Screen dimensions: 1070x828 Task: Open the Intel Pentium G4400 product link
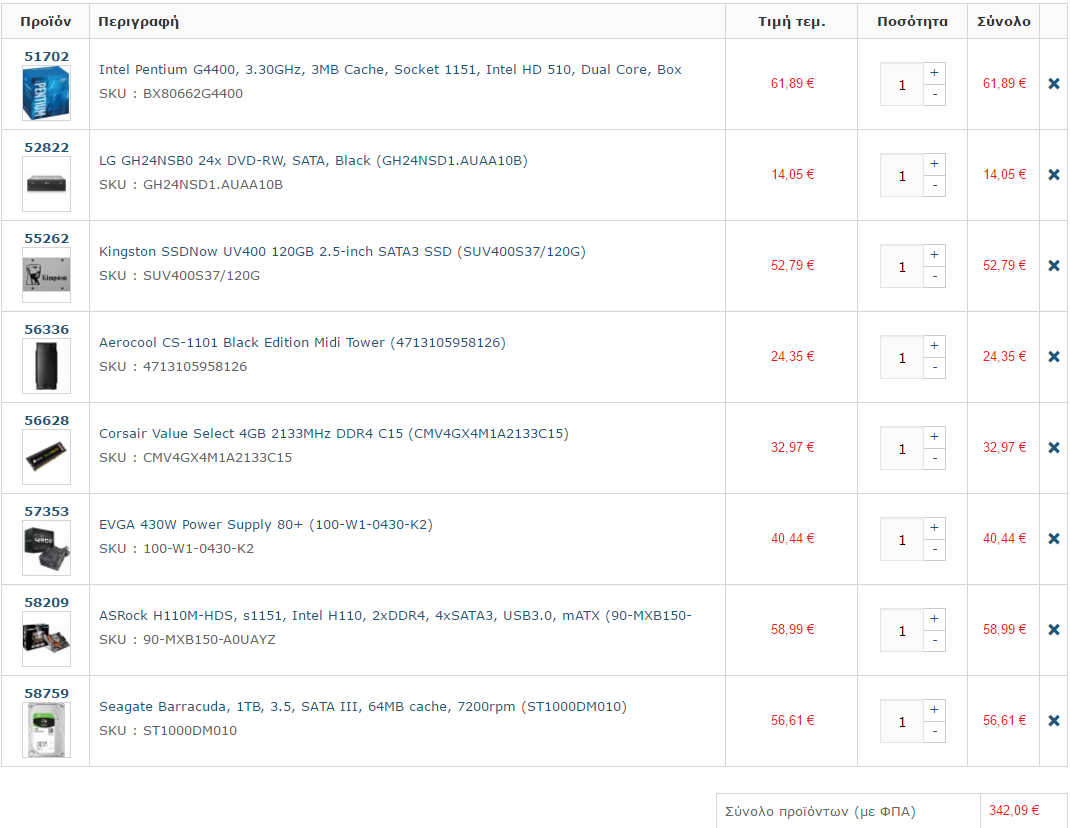(390, 70)
